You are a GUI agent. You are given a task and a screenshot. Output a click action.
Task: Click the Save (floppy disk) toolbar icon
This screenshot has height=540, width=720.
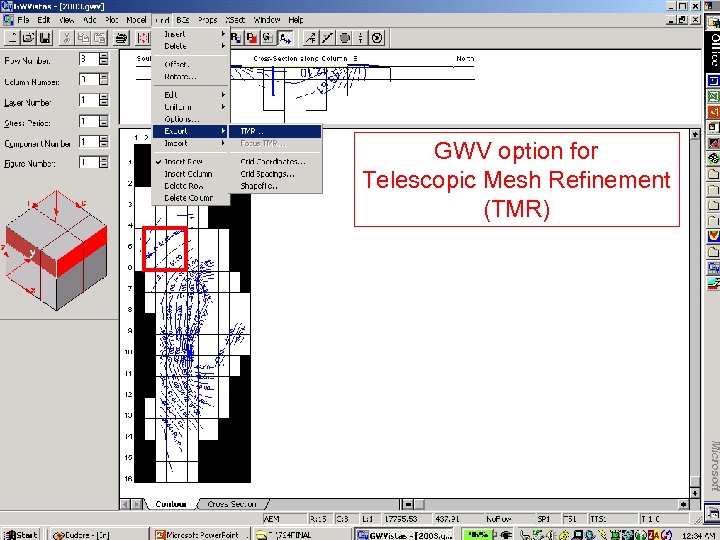pos(45,38)
